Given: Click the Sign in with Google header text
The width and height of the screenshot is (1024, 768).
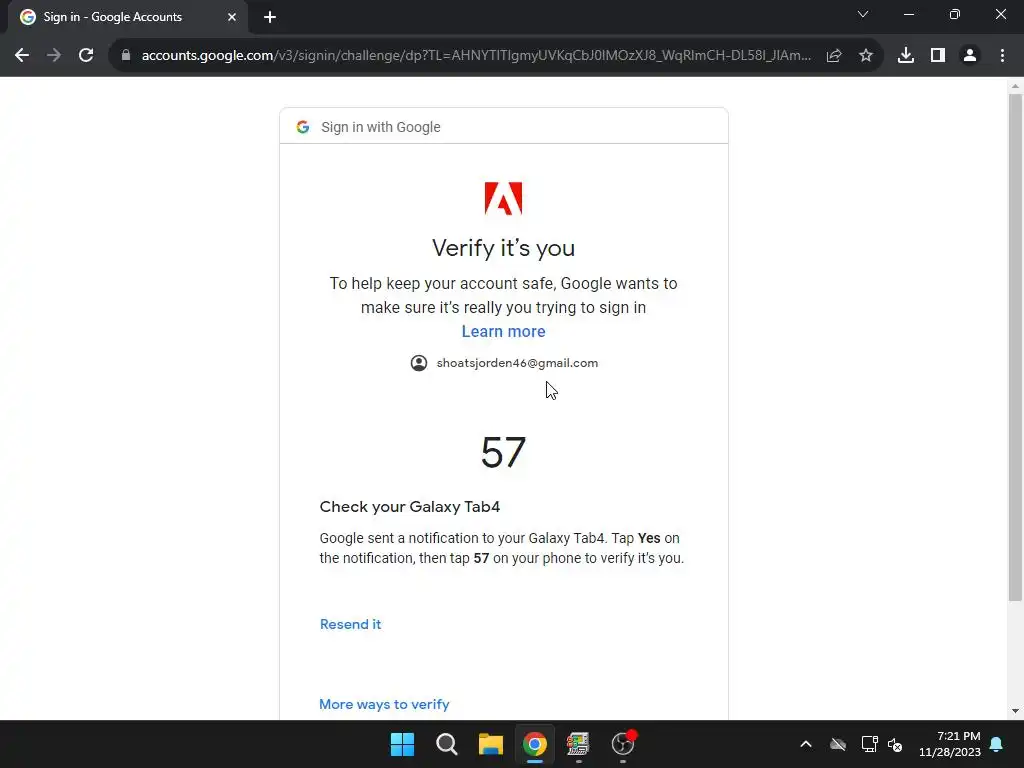Looking at the screenshot, I should pyautogui.click(x=381, y=127).
